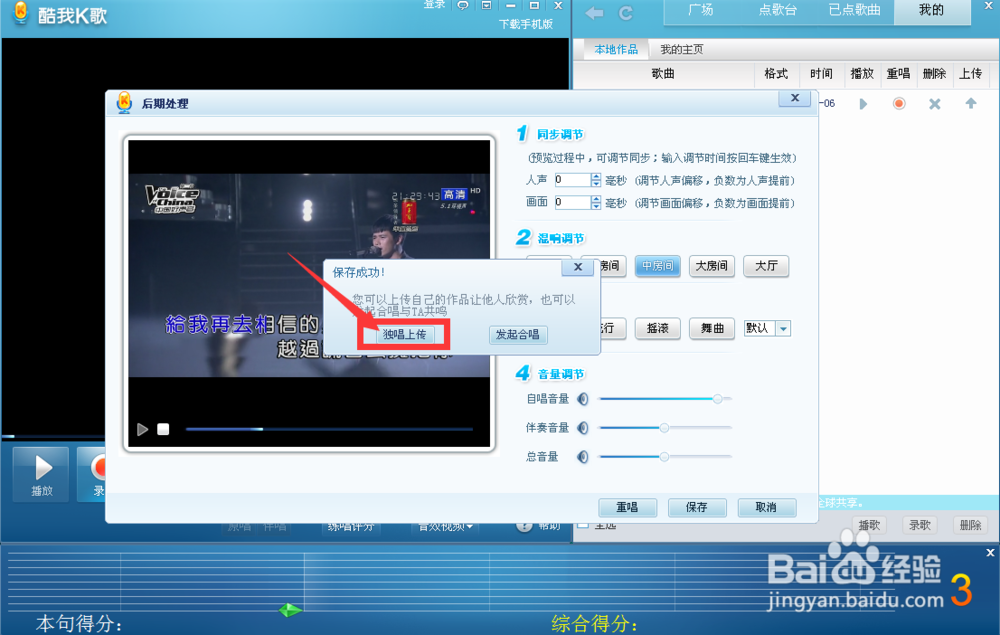
Task: Open the 我的主页 sub-tab
Action: pos(681,49)
